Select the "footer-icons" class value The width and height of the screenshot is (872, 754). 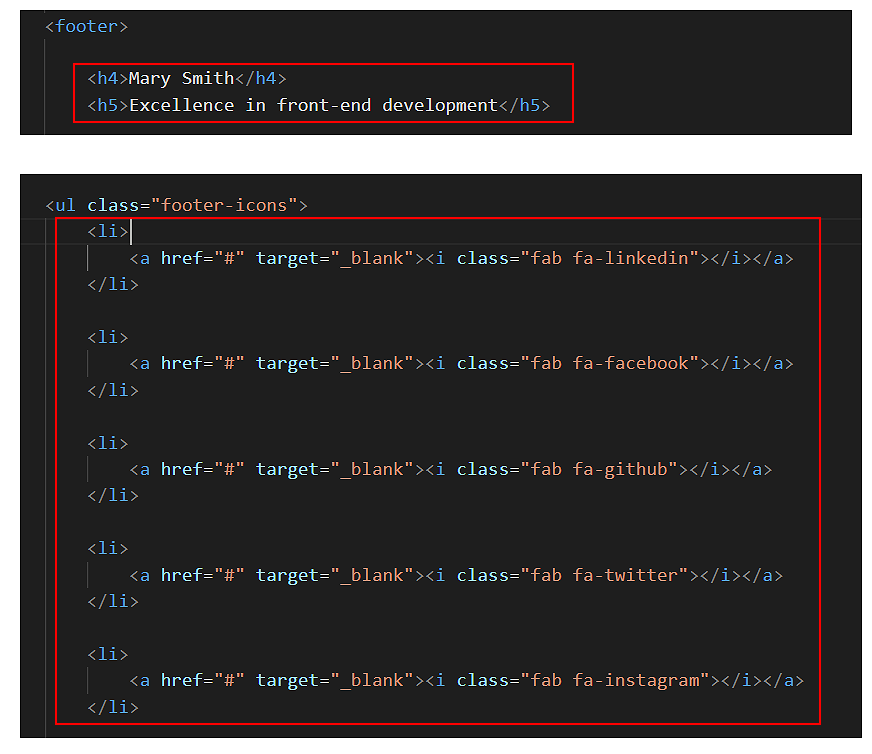[223, 205]
